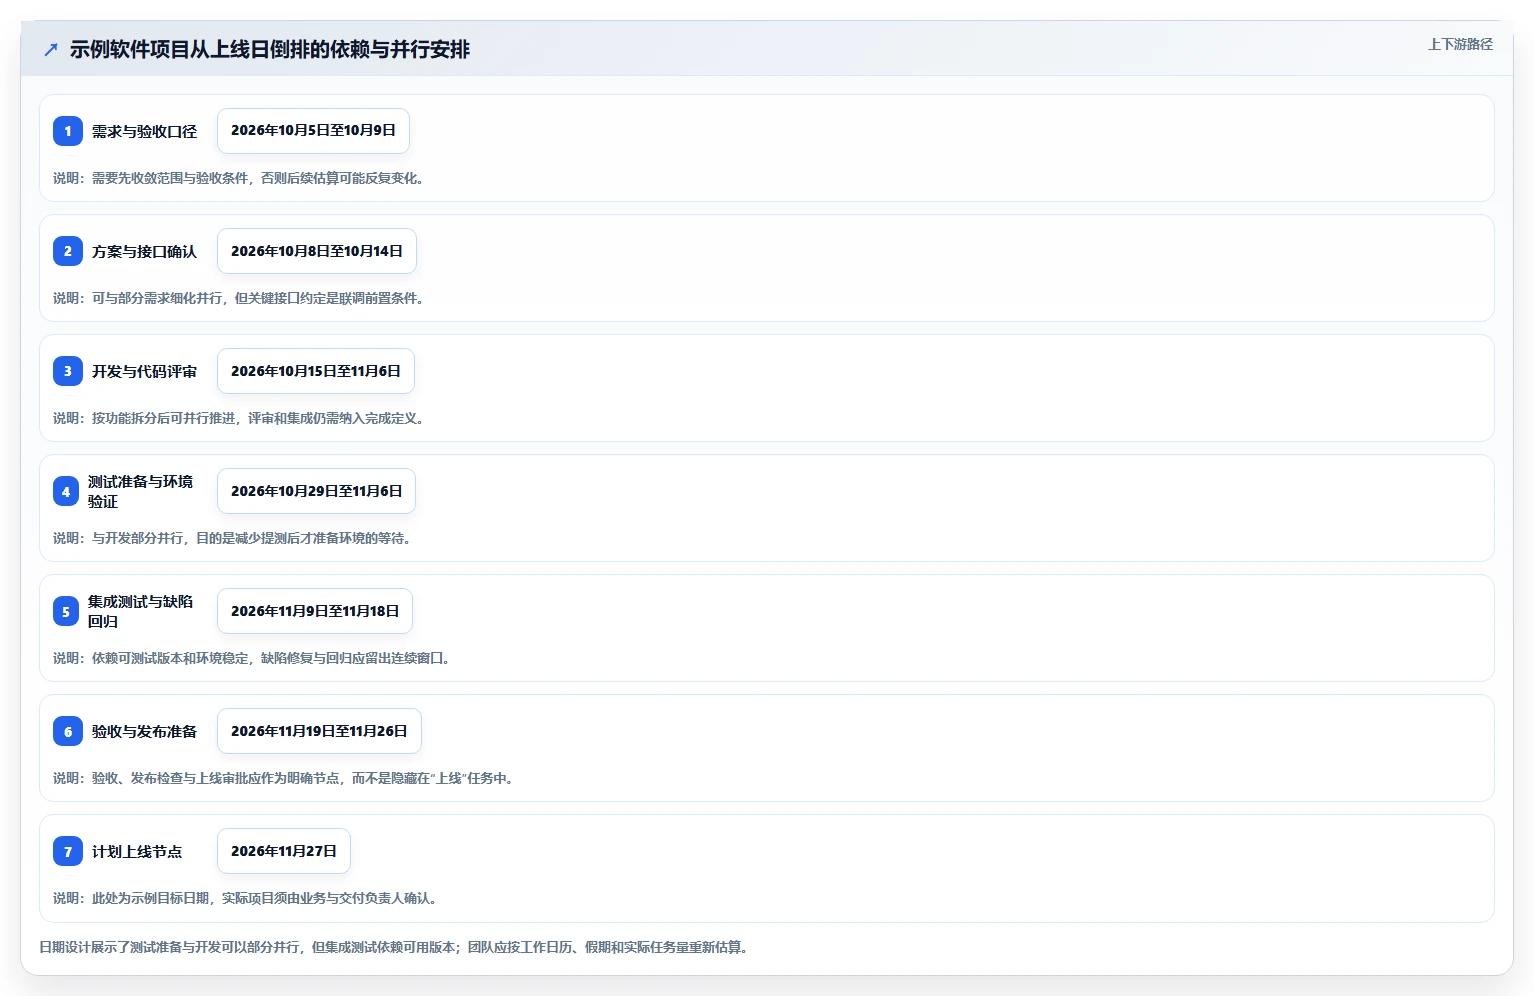
Task: Click the 开发与代码评审 step name
Action: (144, 371)
